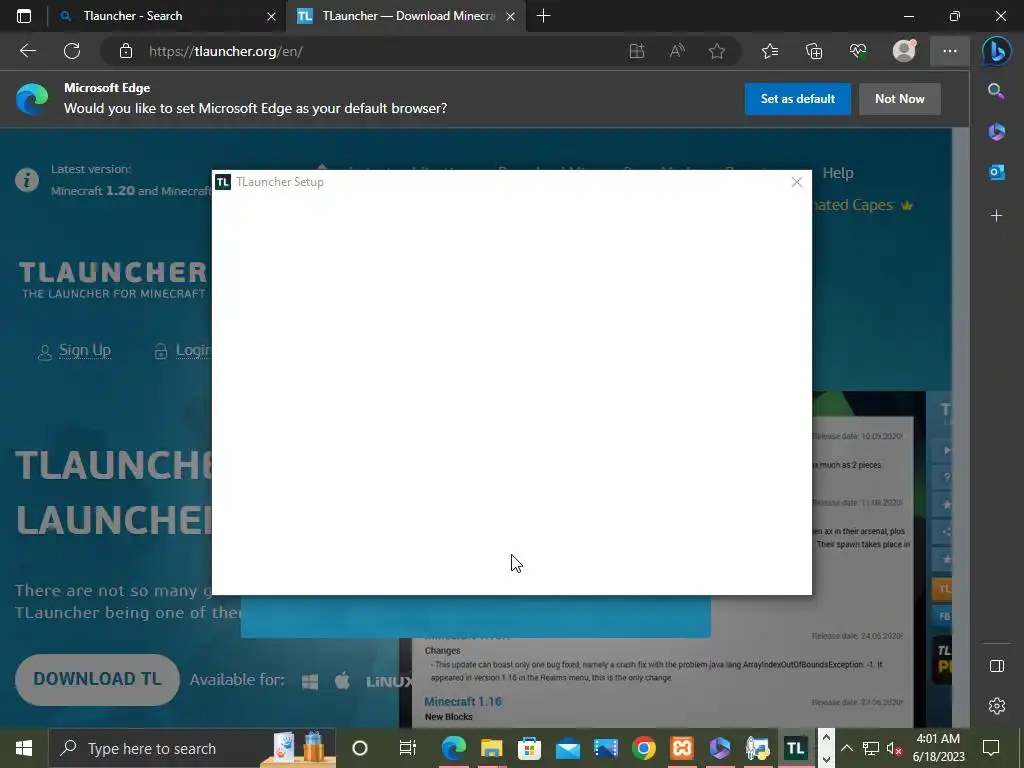Open Mail app from the taskbar

(568, 749)
